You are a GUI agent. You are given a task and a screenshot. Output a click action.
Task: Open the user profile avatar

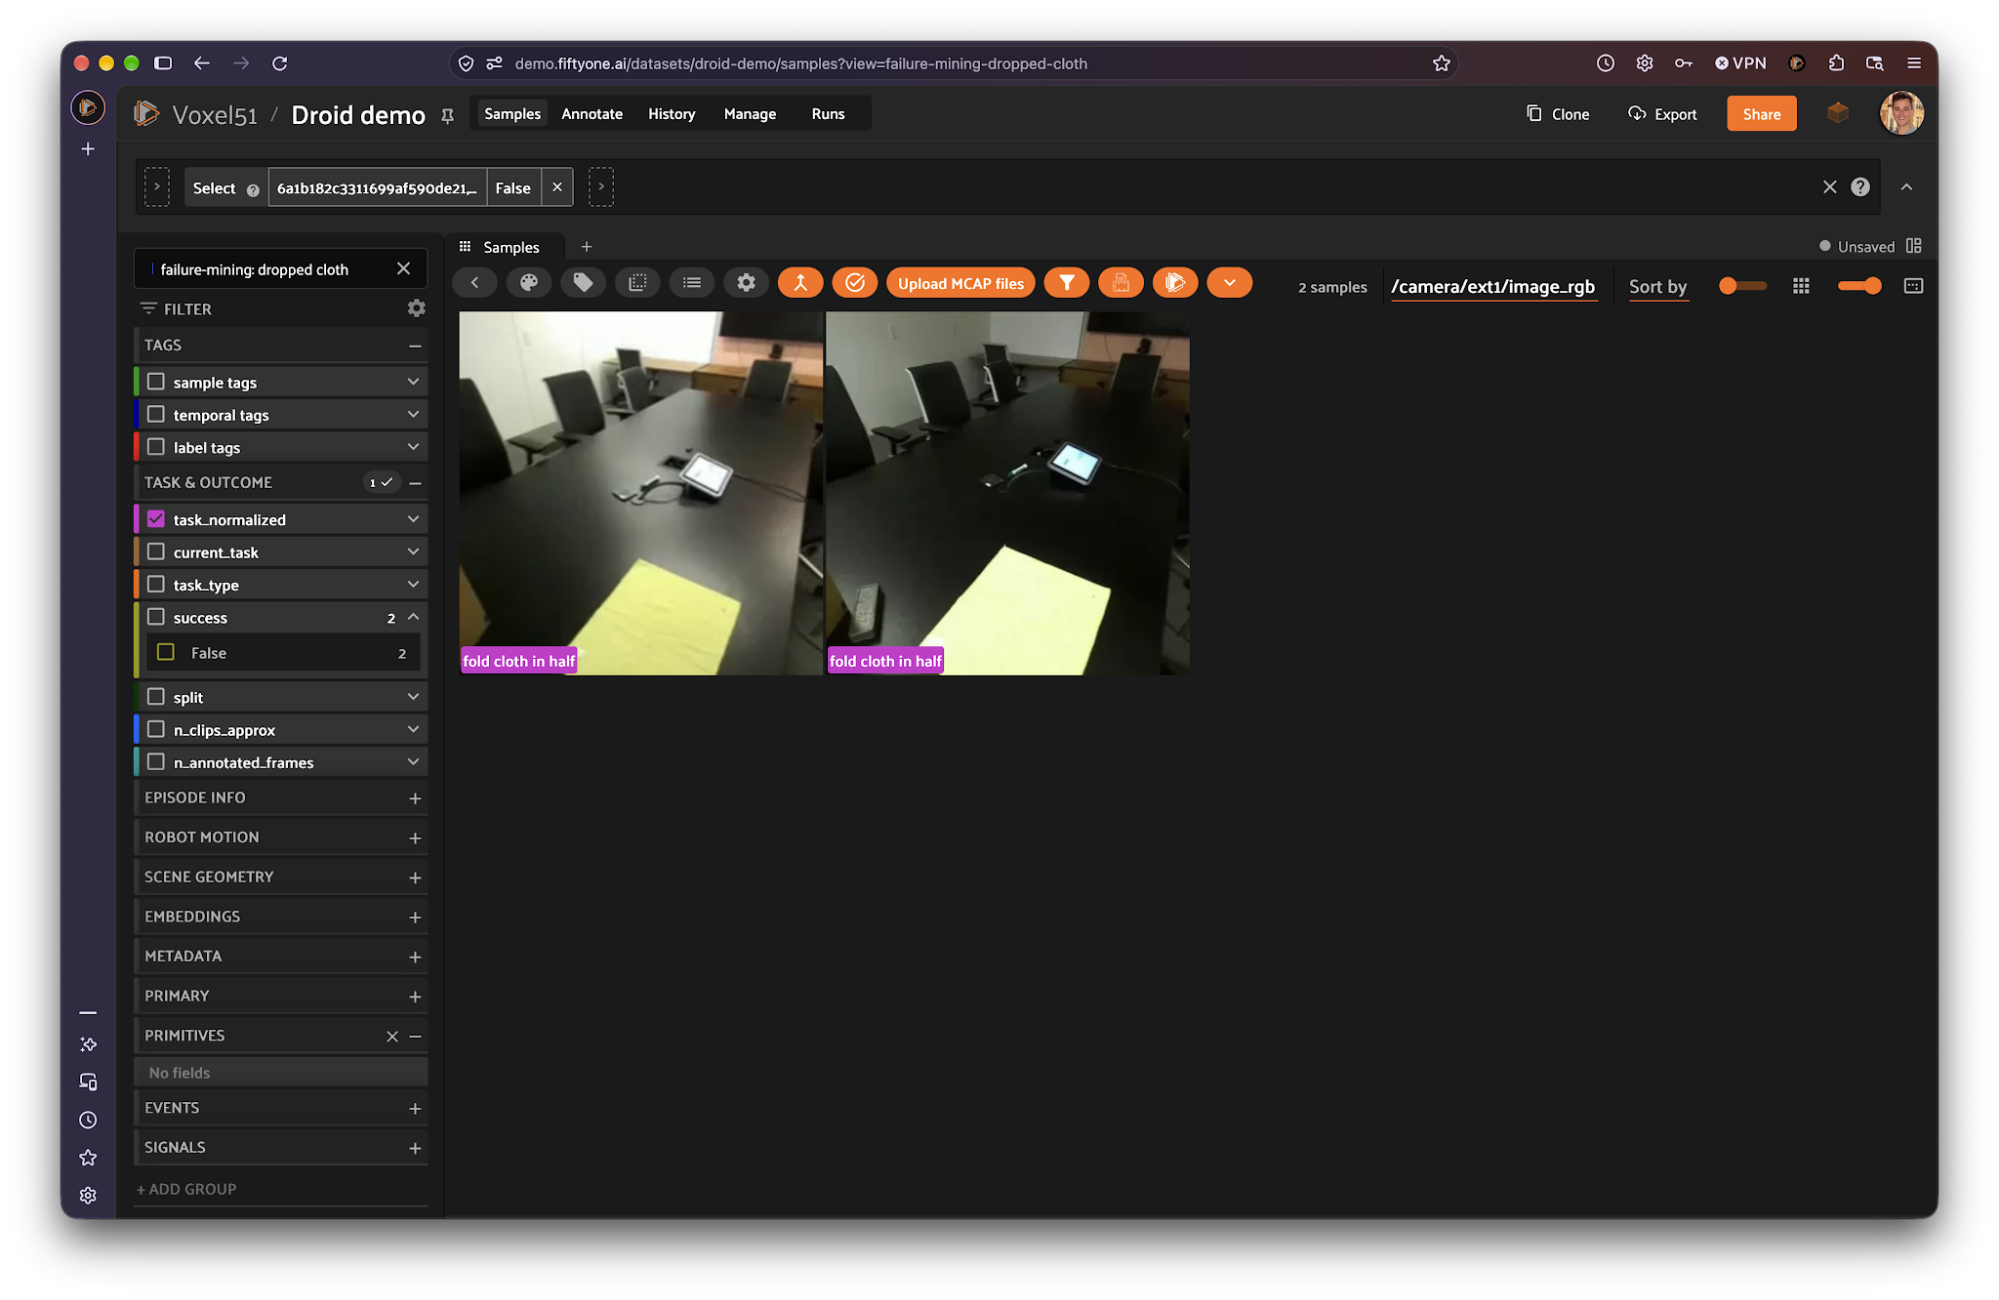1901,113
